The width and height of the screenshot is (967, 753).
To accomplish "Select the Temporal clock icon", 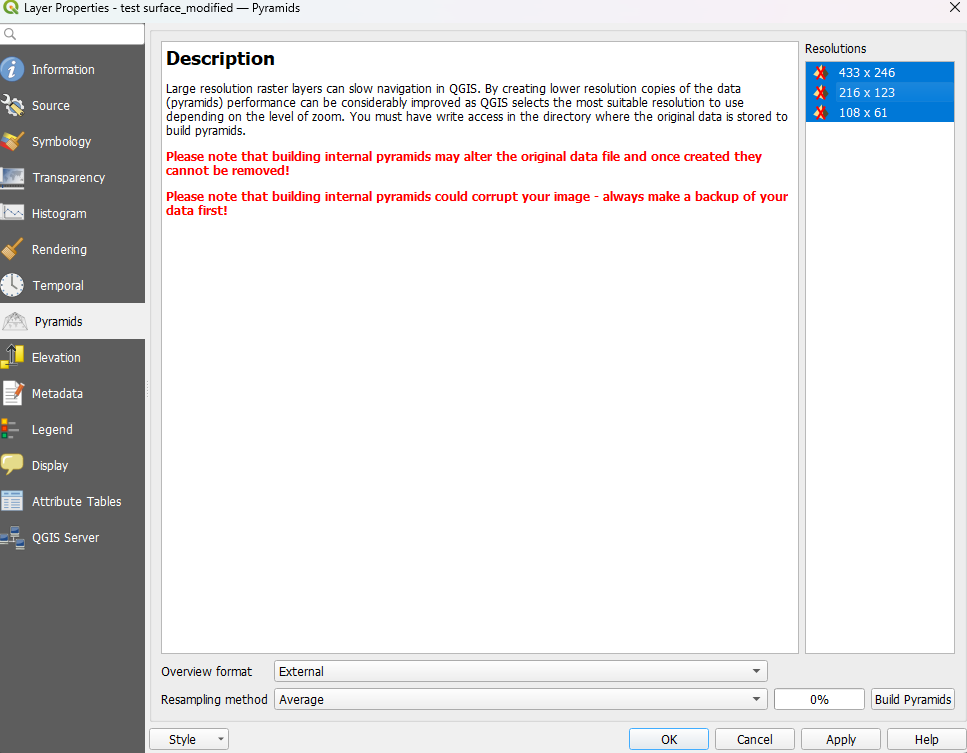I will click(12, 286).
